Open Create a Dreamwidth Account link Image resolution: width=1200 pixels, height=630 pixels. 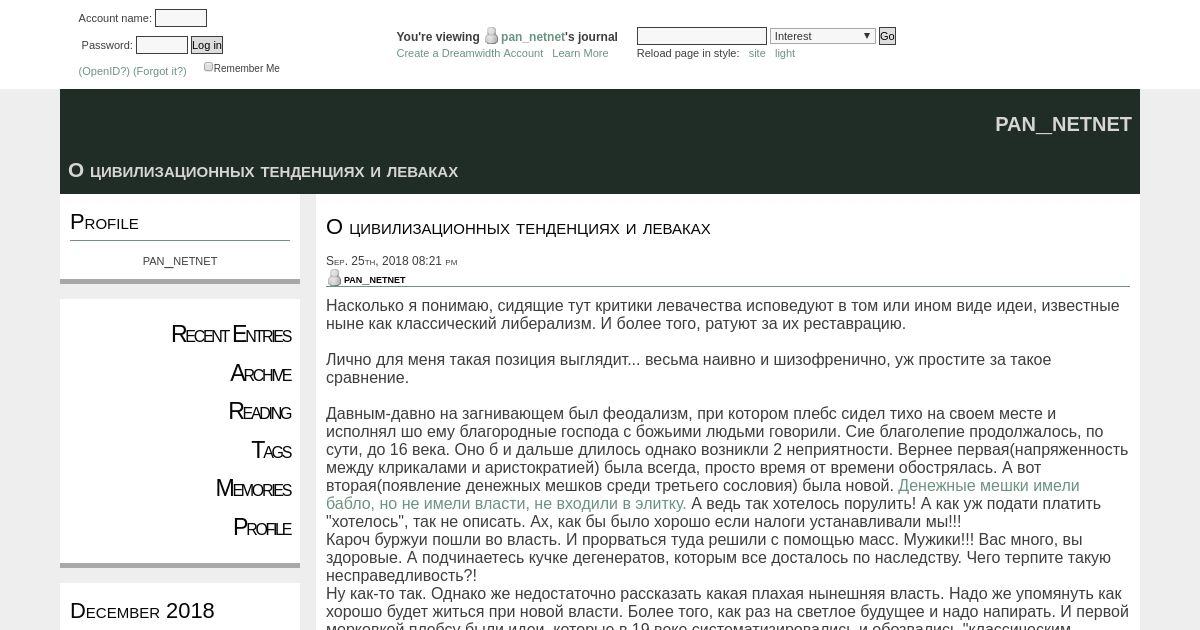point(470,53)
